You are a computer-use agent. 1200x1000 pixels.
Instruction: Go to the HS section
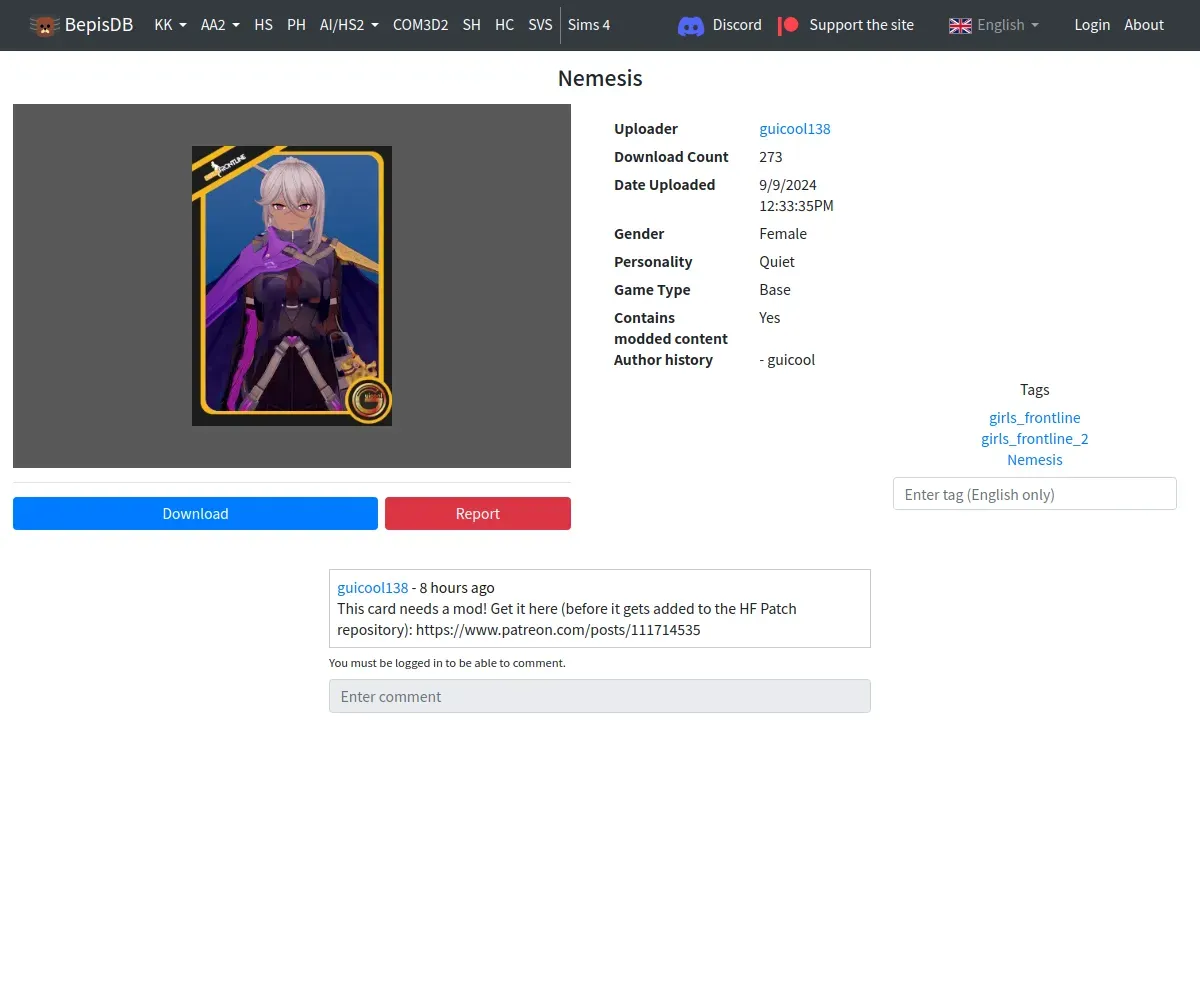pyautogui.click(x=263, y=25)
